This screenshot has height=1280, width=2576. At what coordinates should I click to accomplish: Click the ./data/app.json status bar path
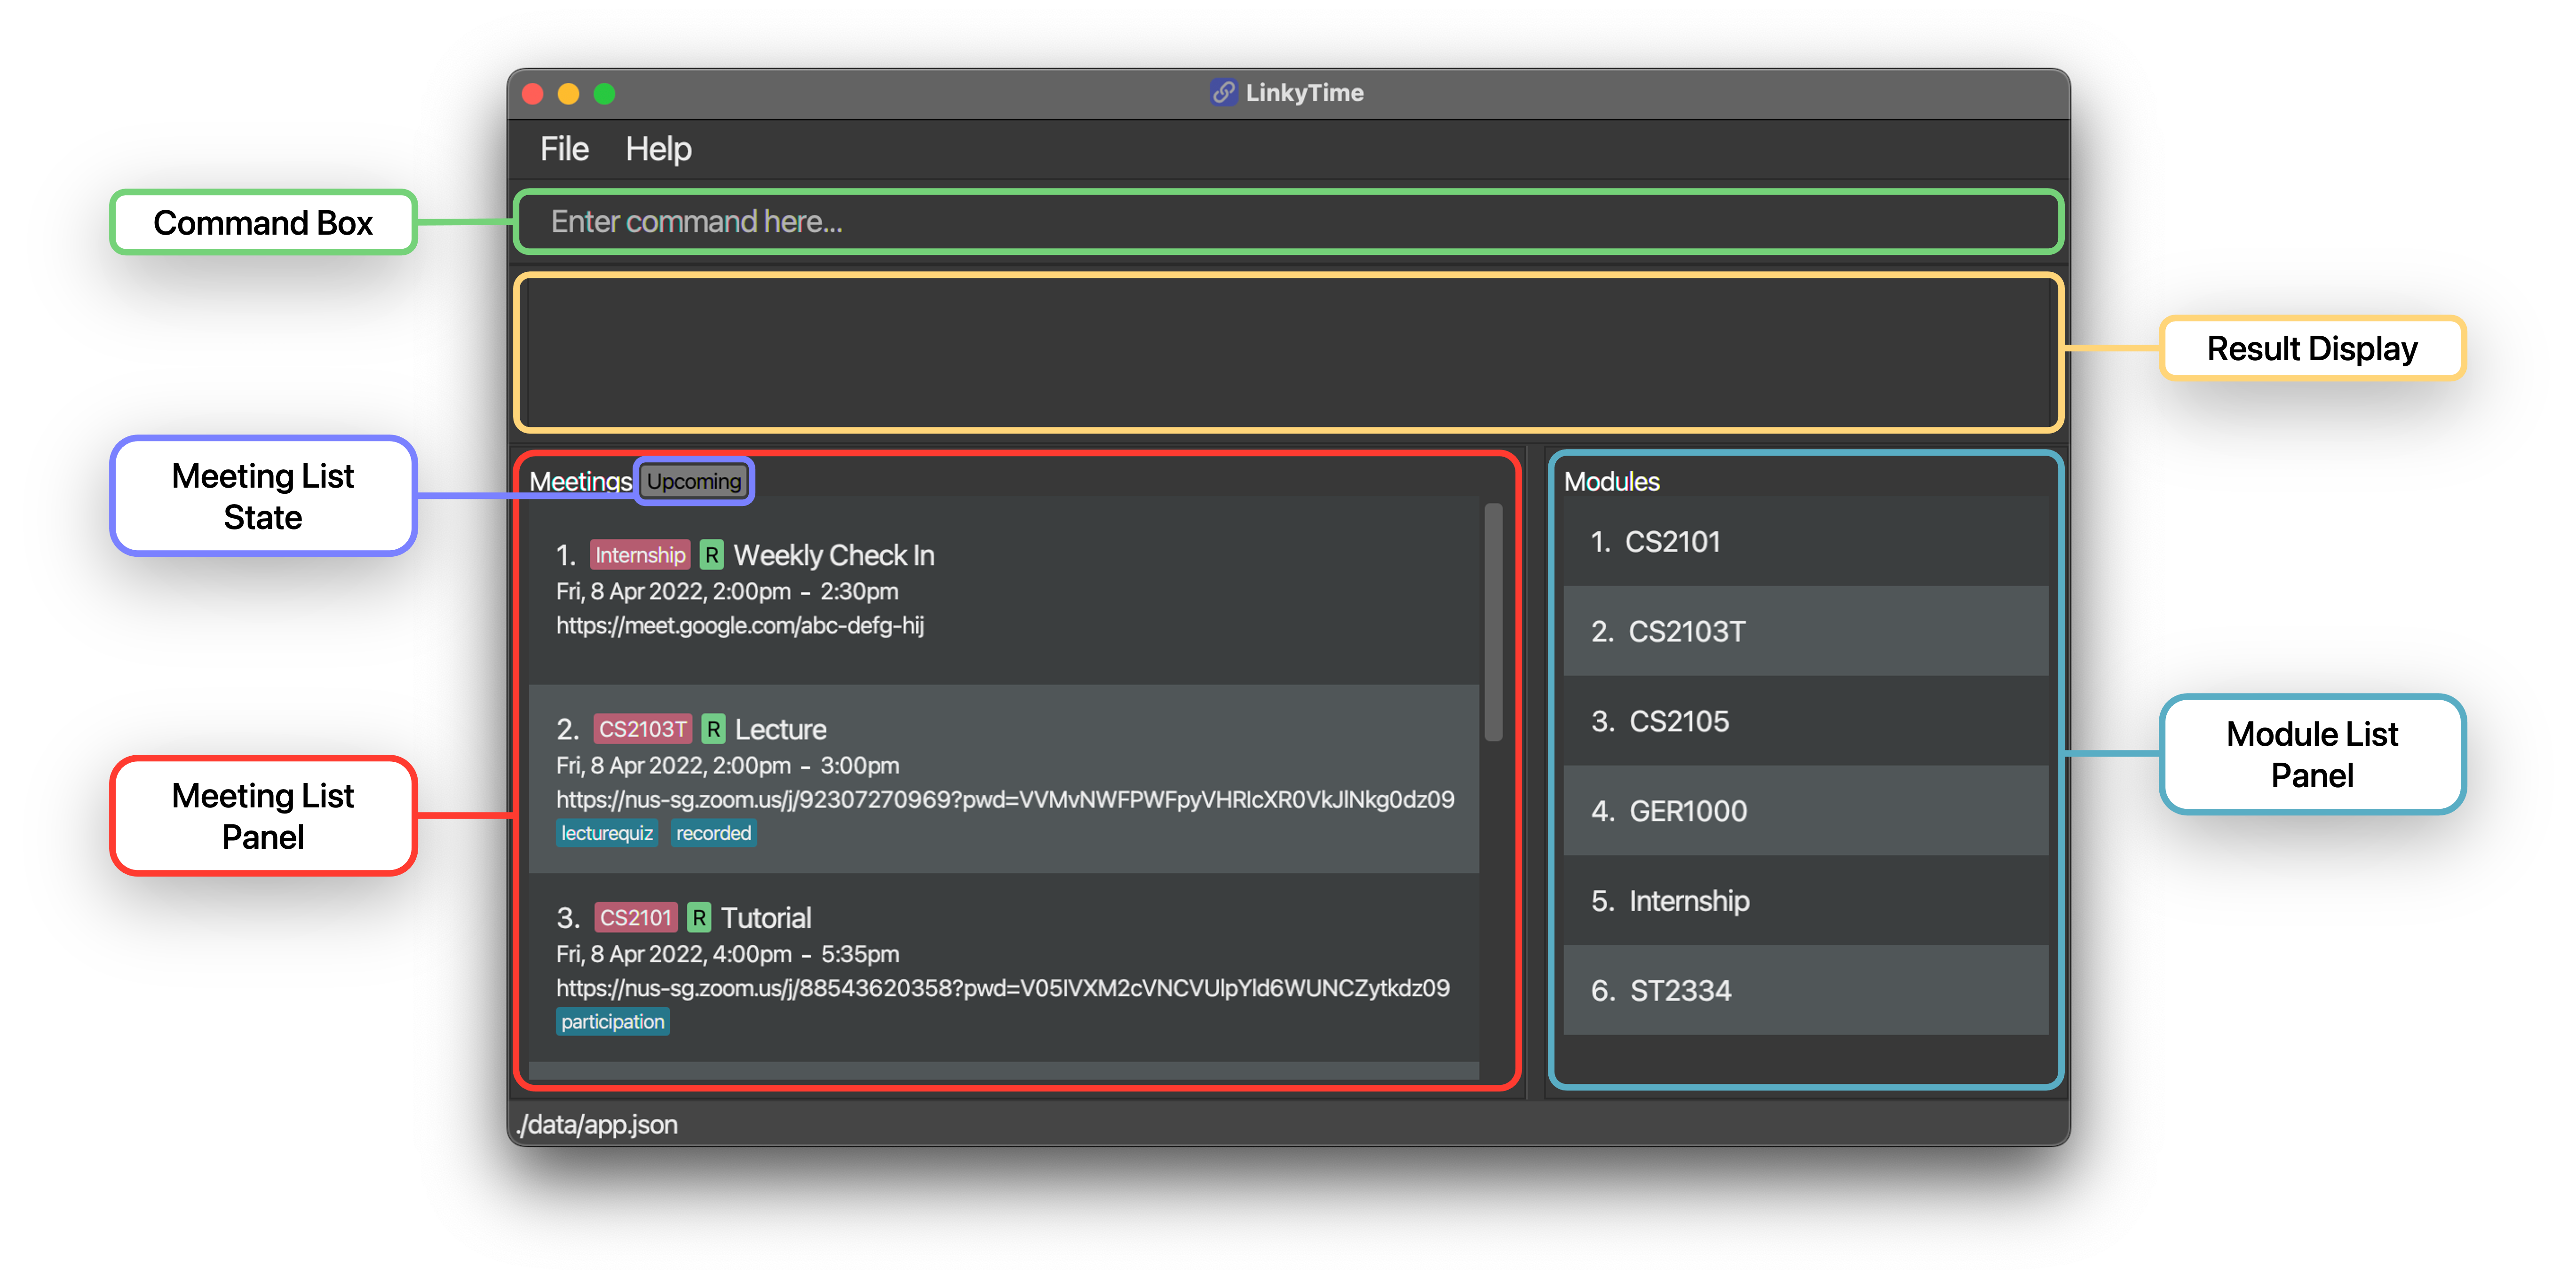click(597, 1125)
